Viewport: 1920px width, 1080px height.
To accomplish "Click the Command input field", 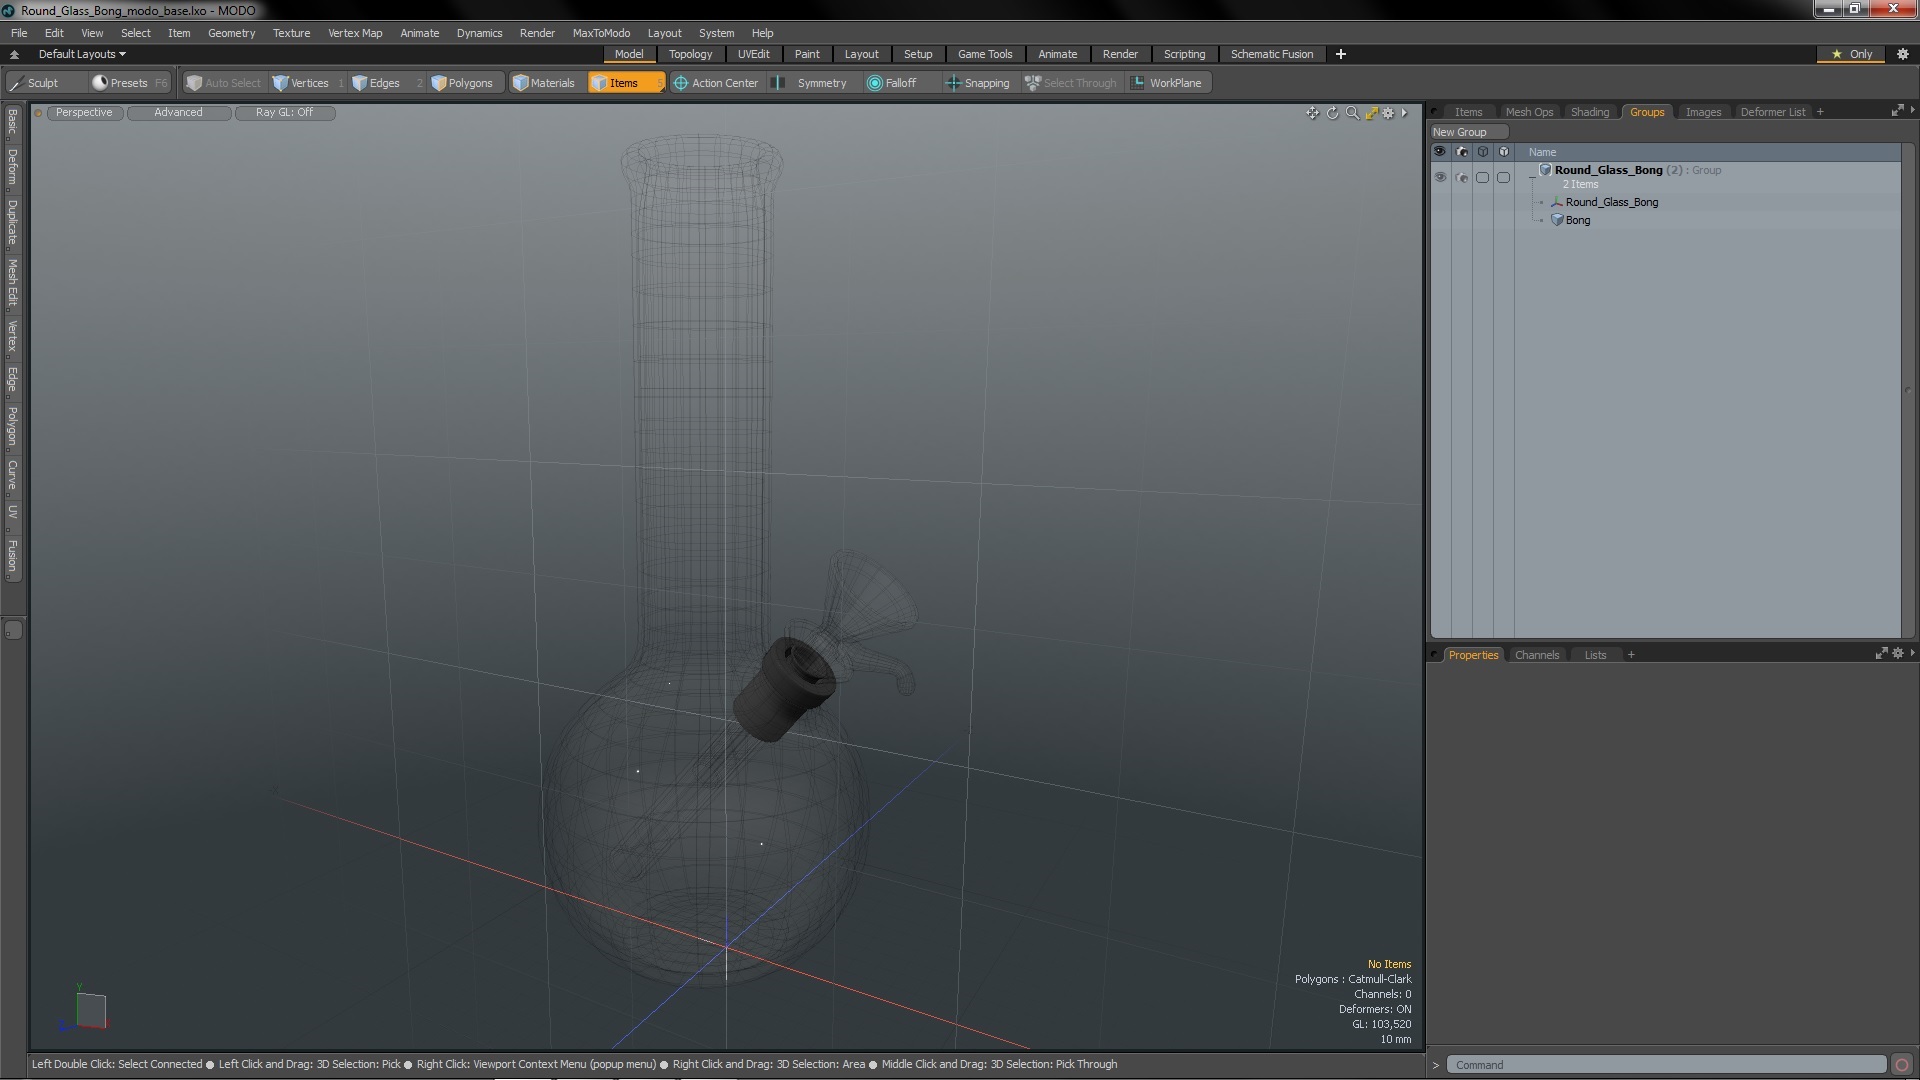I will tap(1668, 1065).
